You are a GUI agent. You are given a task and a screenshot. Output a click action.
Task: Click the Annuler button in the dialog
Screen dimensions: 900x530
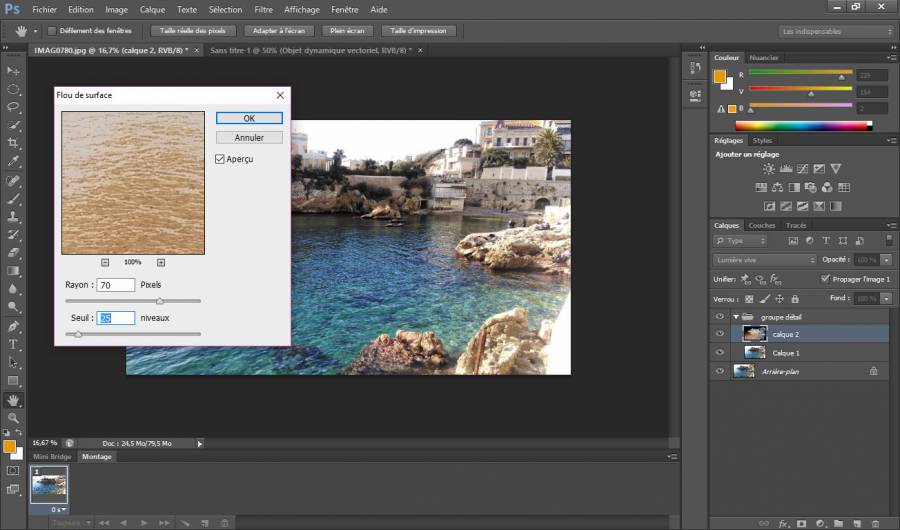coord(249,137)
